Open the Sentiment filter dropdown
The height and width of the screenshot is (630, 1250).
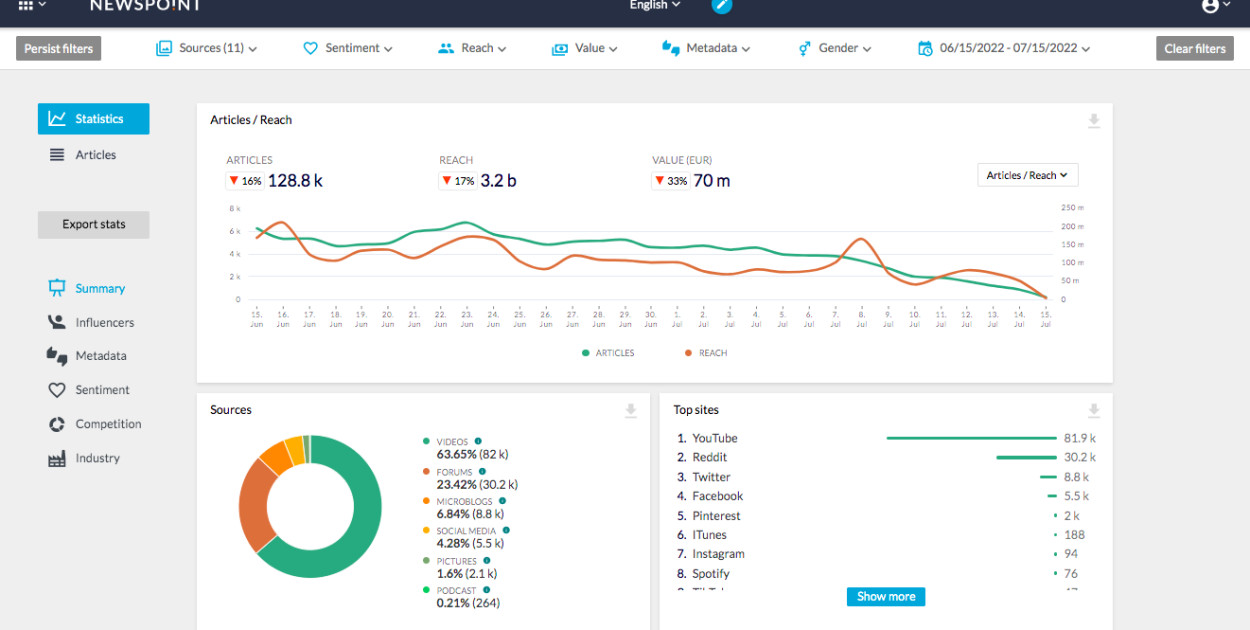click(348, 48)
